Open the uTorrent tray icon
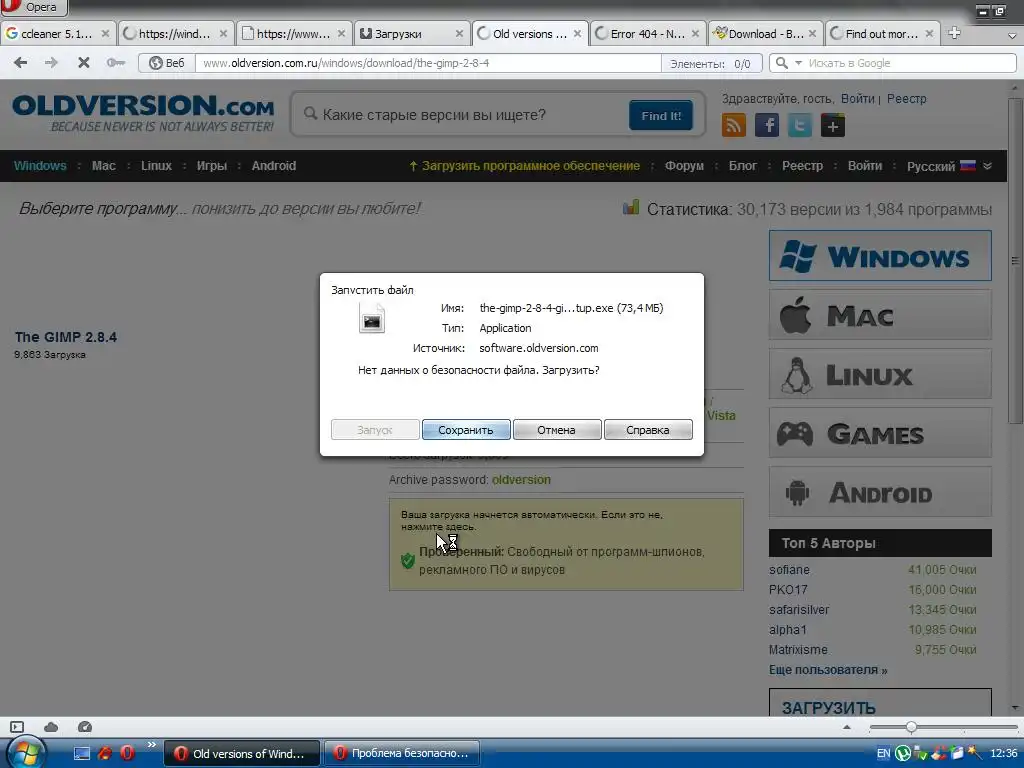This screenshot has height=768, width=1024. (x=903, y=753)
